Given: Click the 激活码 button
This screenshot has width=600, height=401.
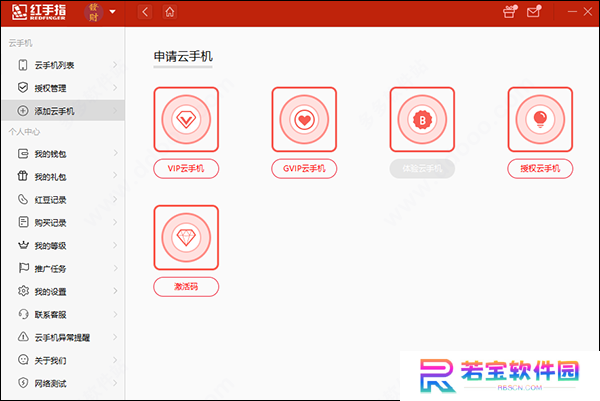Looking at the screenshot, I should (x=186, y=287).
